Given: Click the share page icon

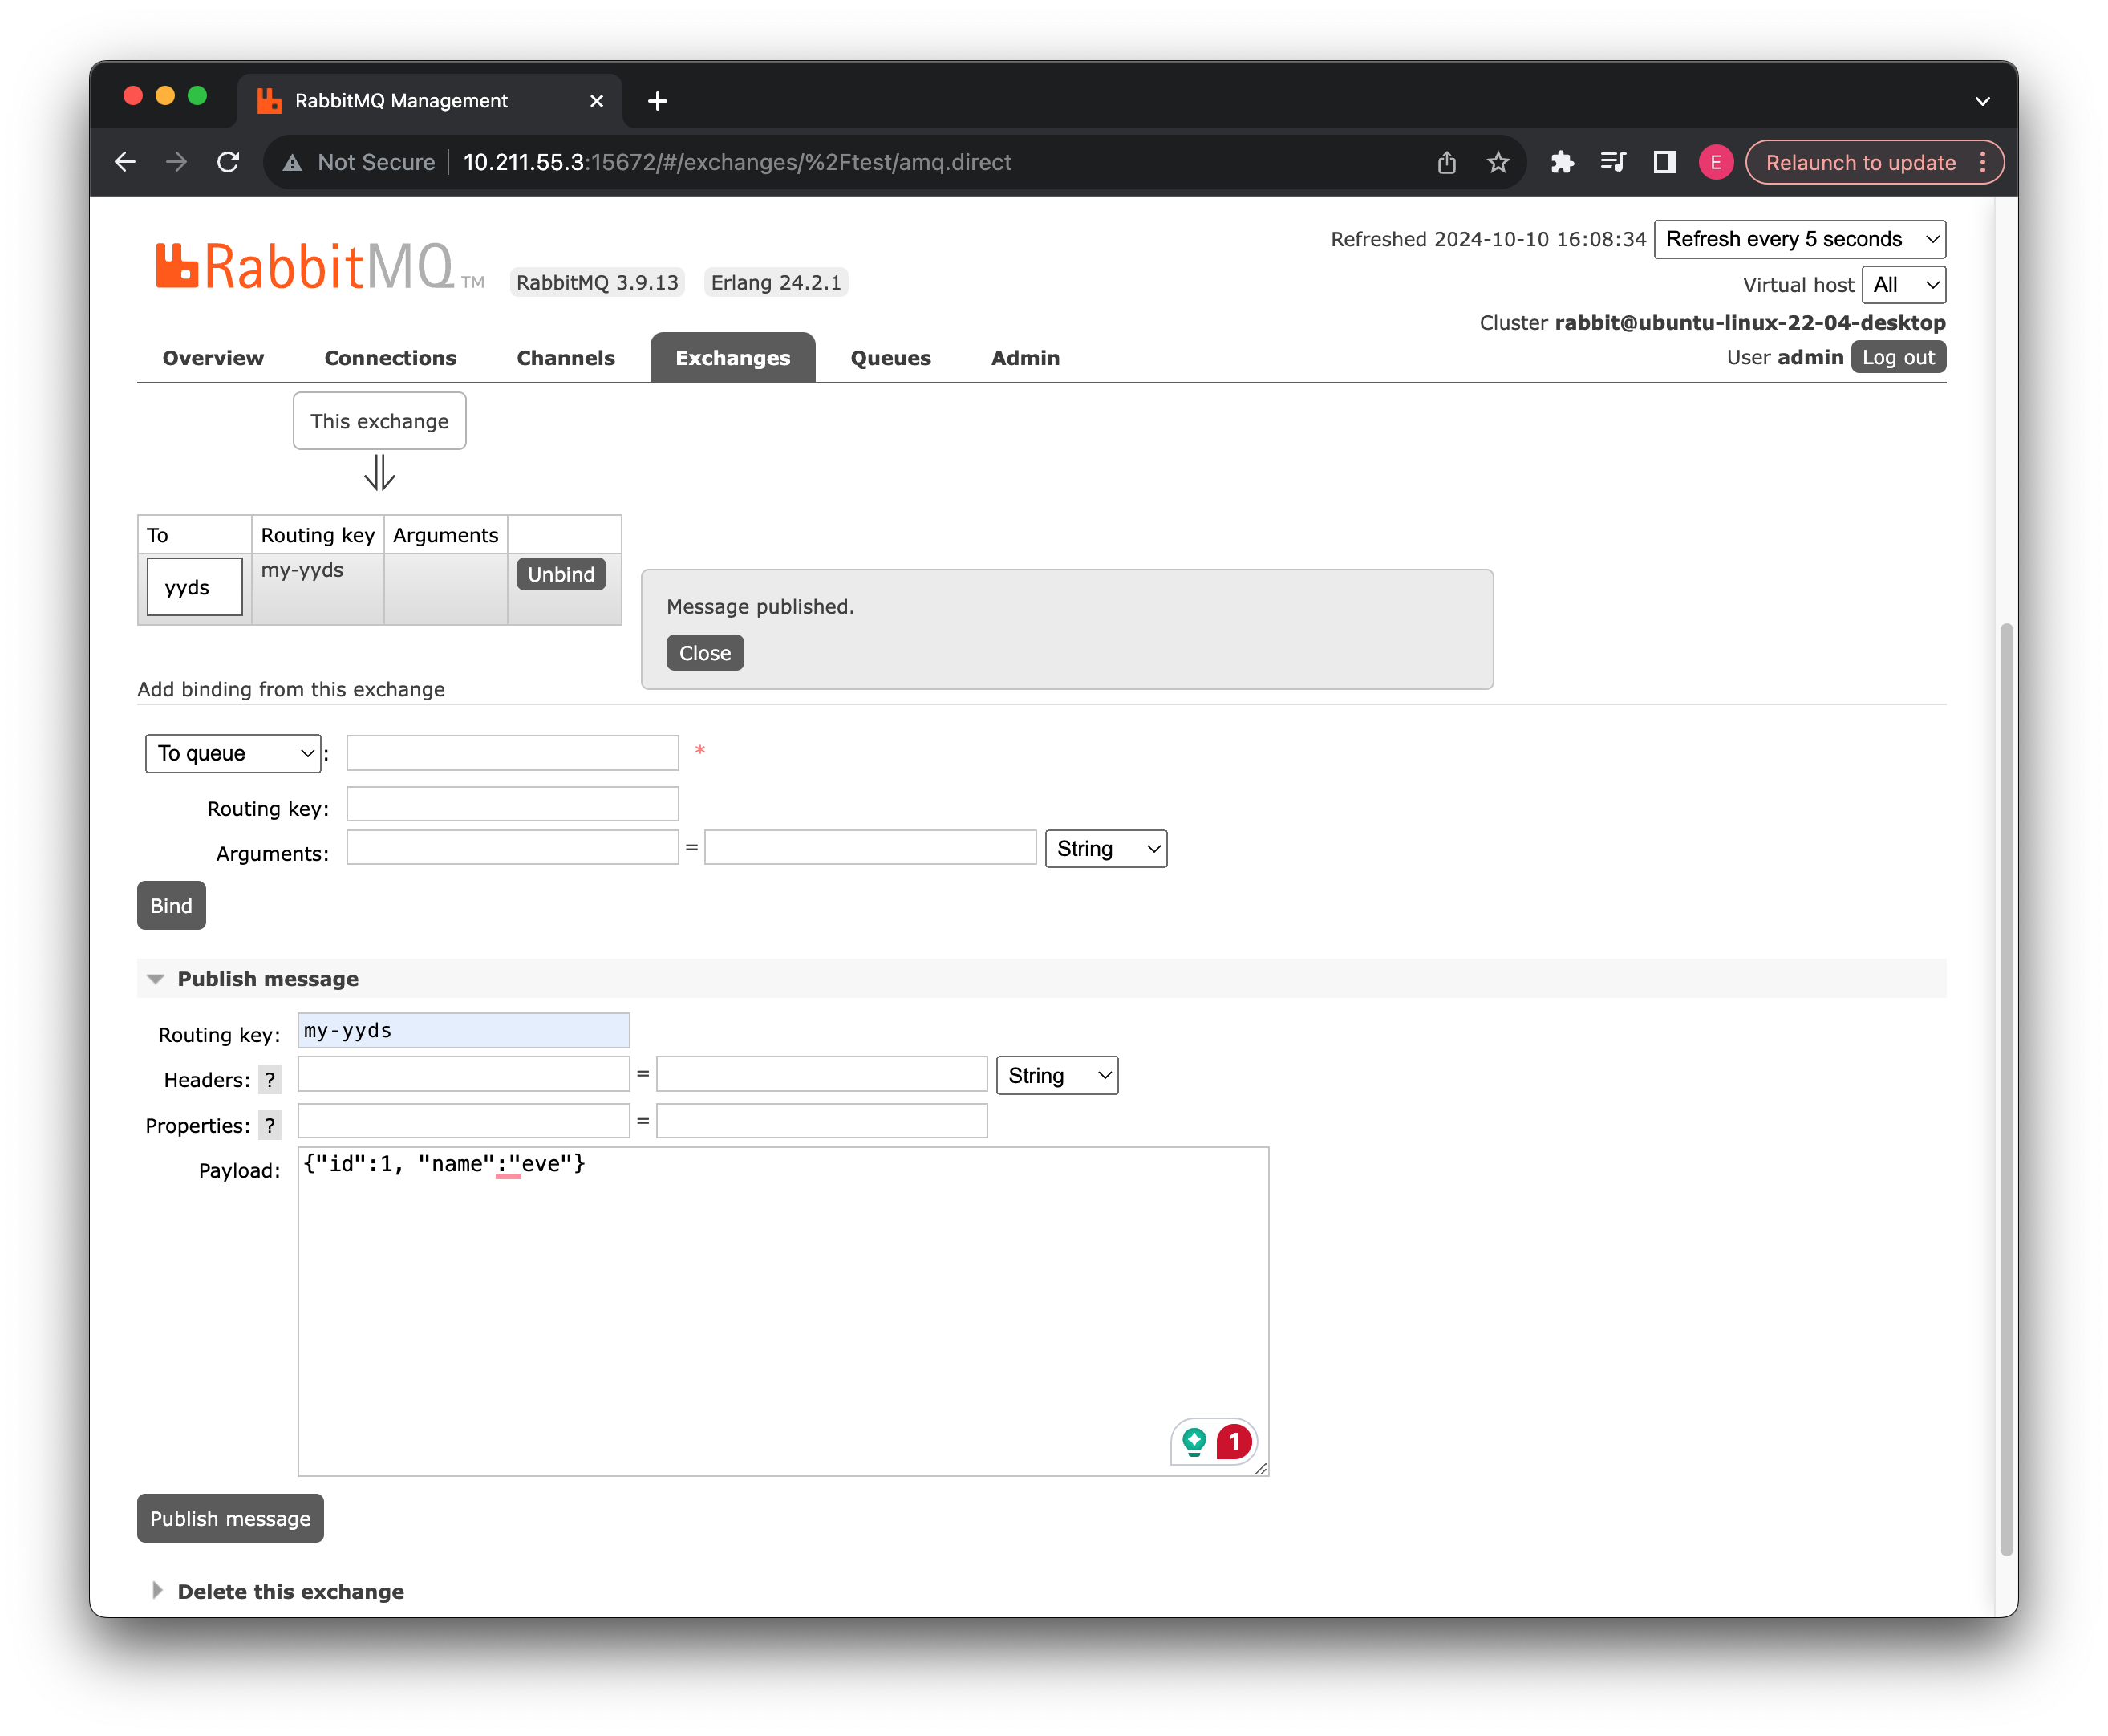Looking at the screenshot, I should (x=1446, y=162).
